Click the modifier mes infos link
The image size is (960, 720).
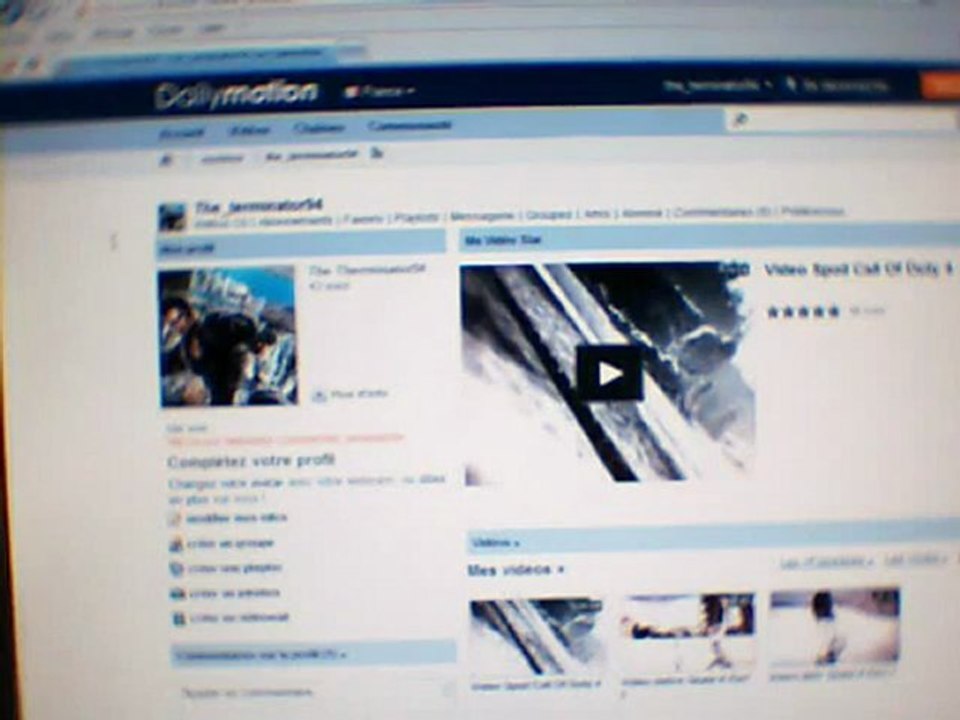point(236,518)
